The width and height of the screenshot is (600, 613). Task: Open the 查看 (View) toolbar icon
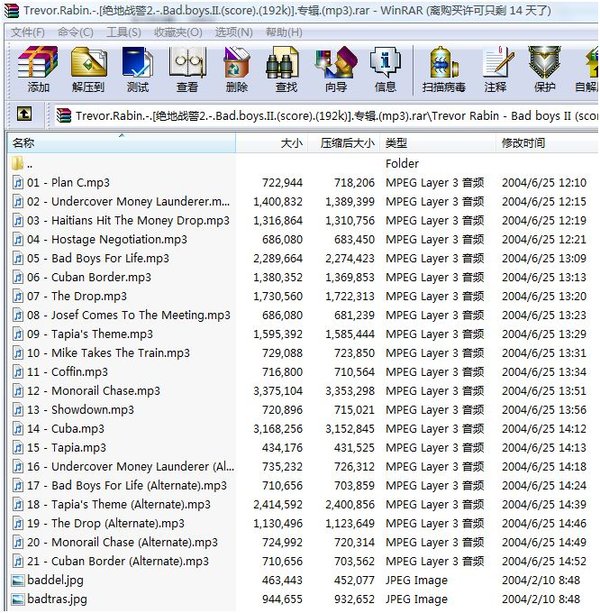tap(187, 69)
